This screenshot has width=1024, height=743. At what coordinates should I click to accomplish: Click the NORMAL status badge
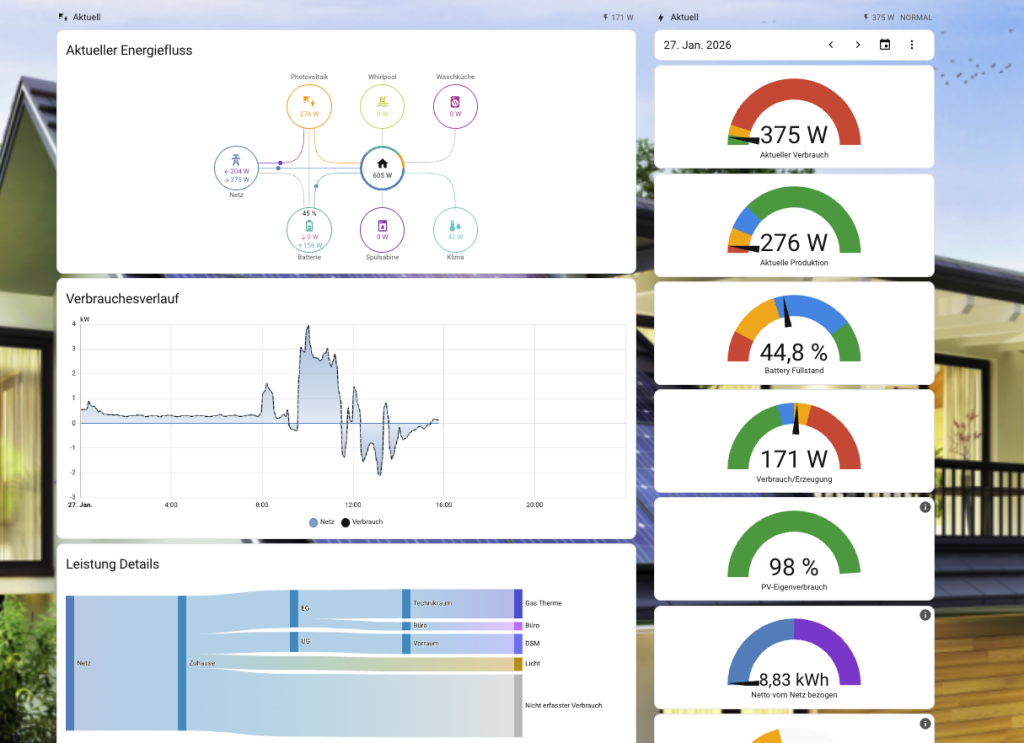(916, 17)
